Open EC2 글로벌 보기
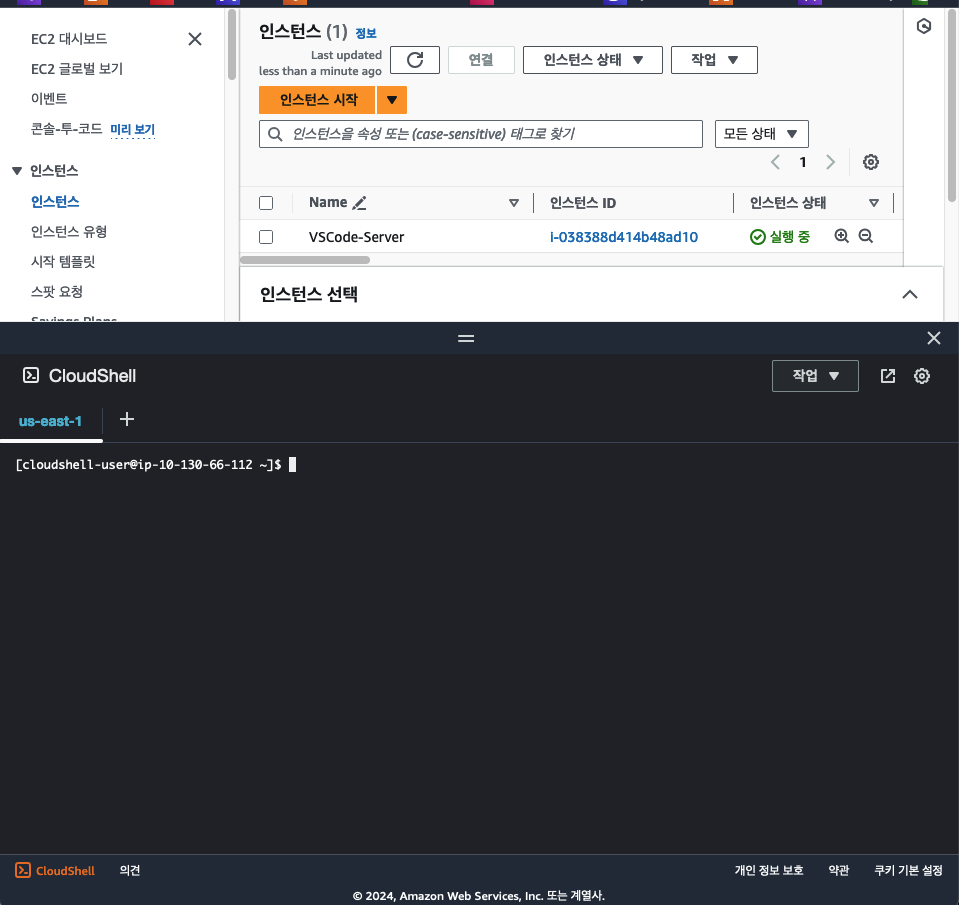The height and width of the screenshot is (905, 959). pyautogui.click(x=77, y=69)
